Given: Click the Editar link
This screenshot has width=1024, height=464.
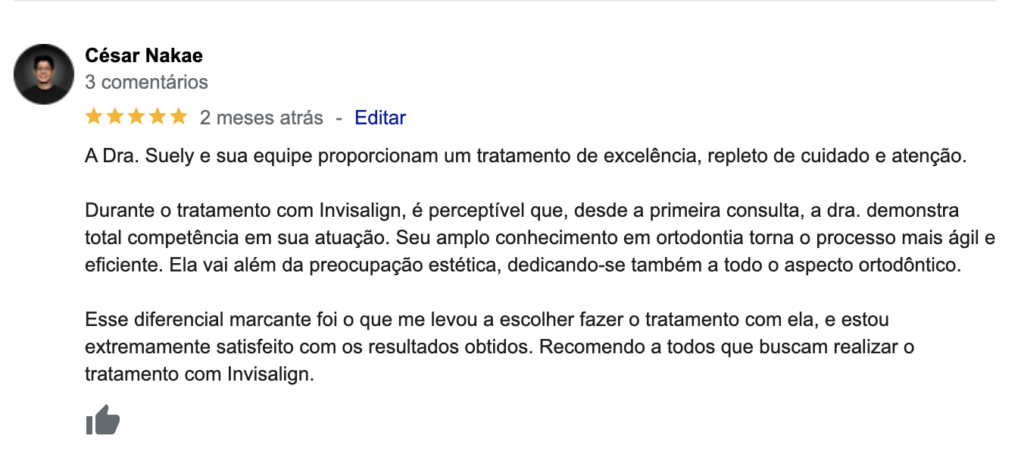Looking at the screenshot, I should (380, 117).
